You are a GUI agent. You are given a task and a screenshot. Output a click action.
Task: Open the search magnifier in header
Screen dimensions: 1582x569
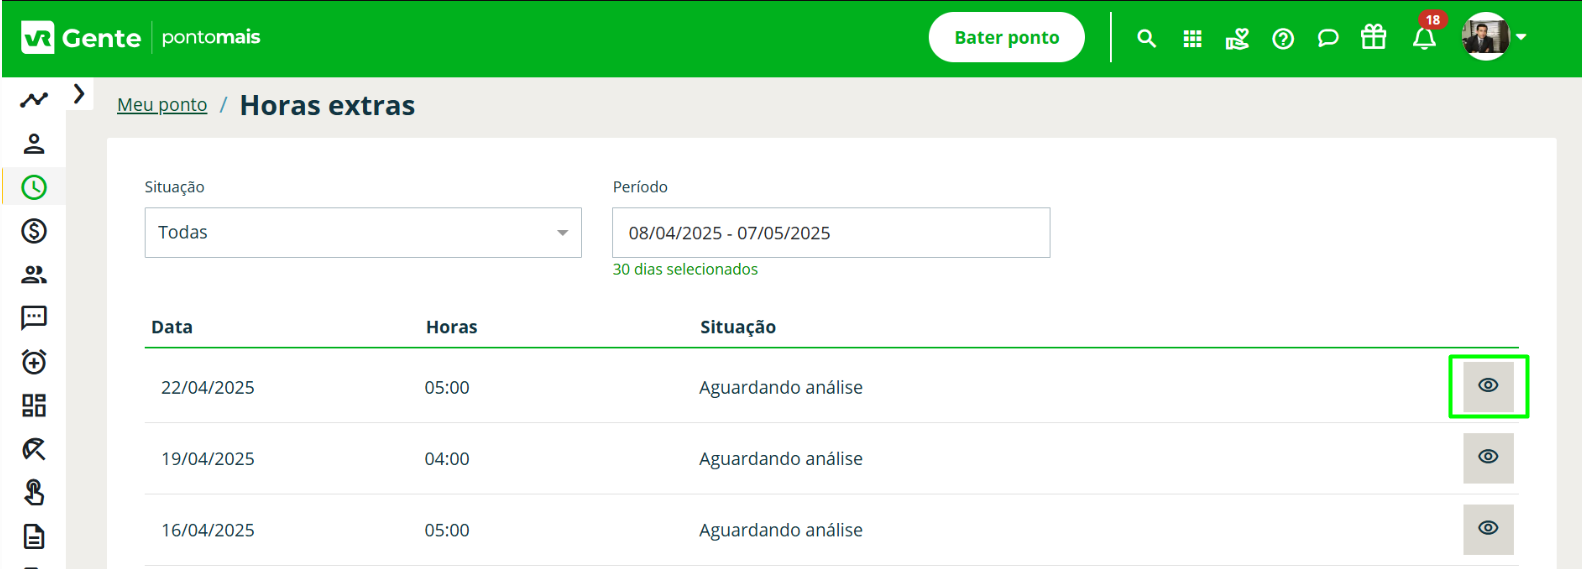tap(1146, 38)
